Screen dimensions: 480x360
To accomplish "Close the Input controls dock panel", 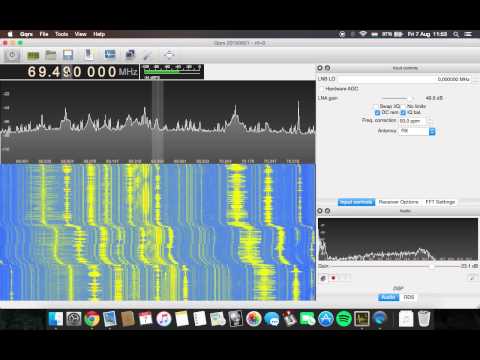I will [320, 68].
